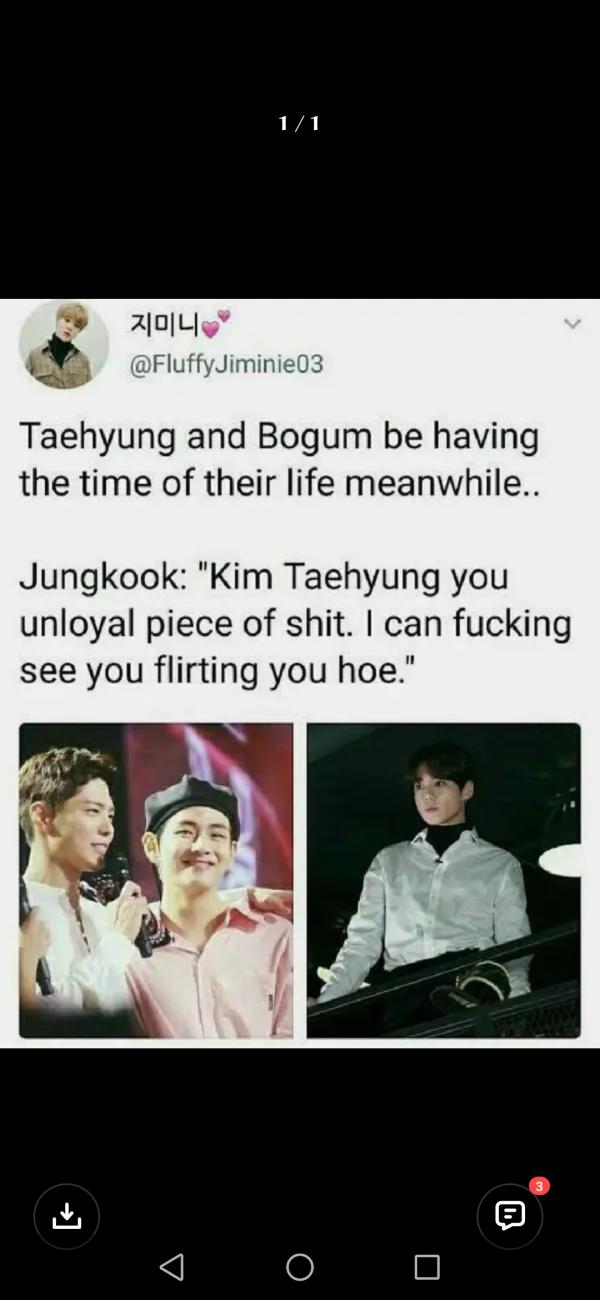600x1300 pixels.
Task: Expand the tweet options chevron
Action: click(x=572, y=324)
